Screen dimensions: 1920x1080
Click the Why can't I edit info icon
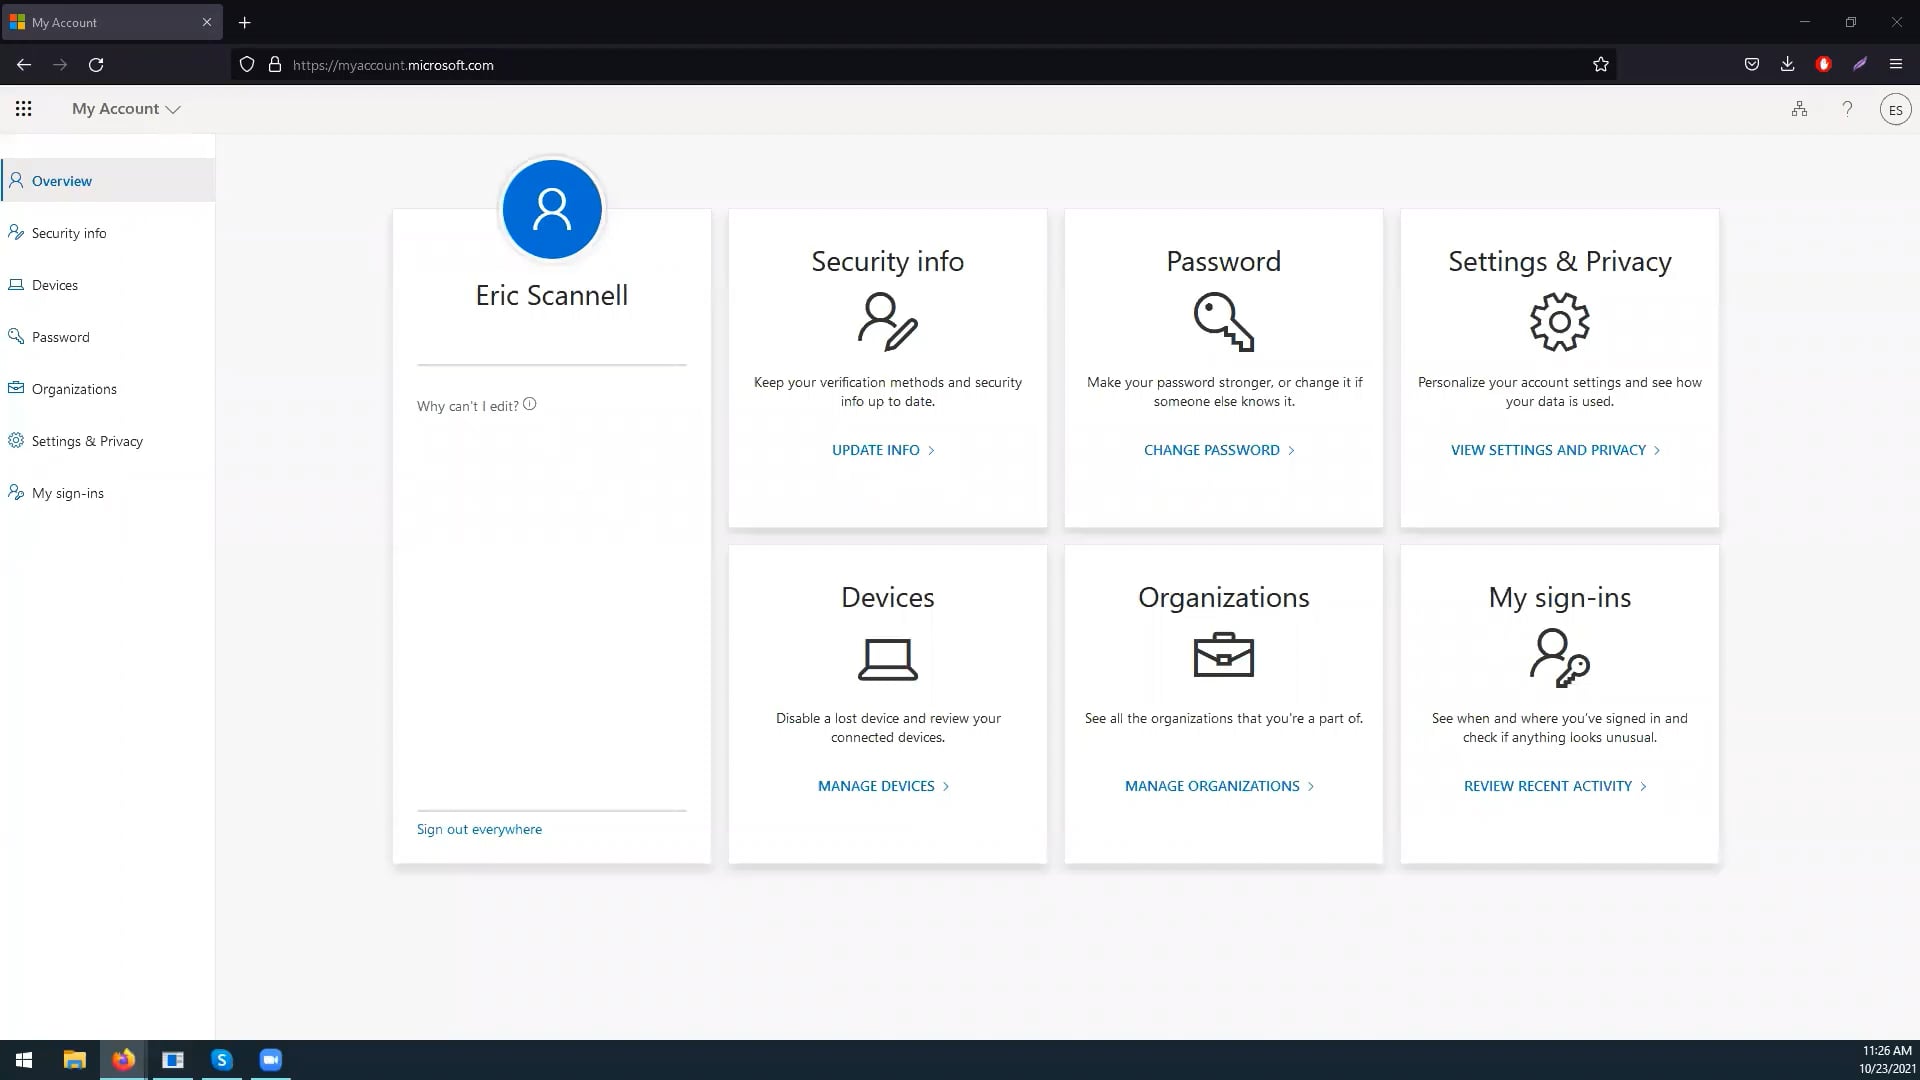click(x=530, y=404)
